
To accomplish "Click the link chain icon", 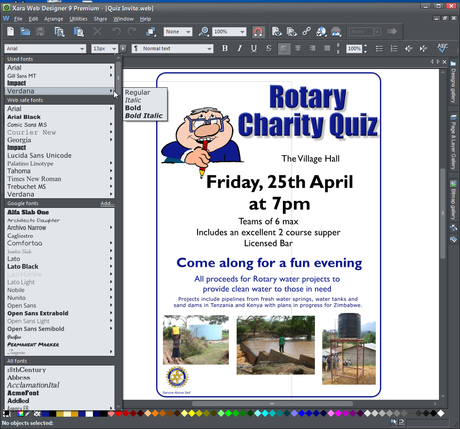I will tap(306, 32).
